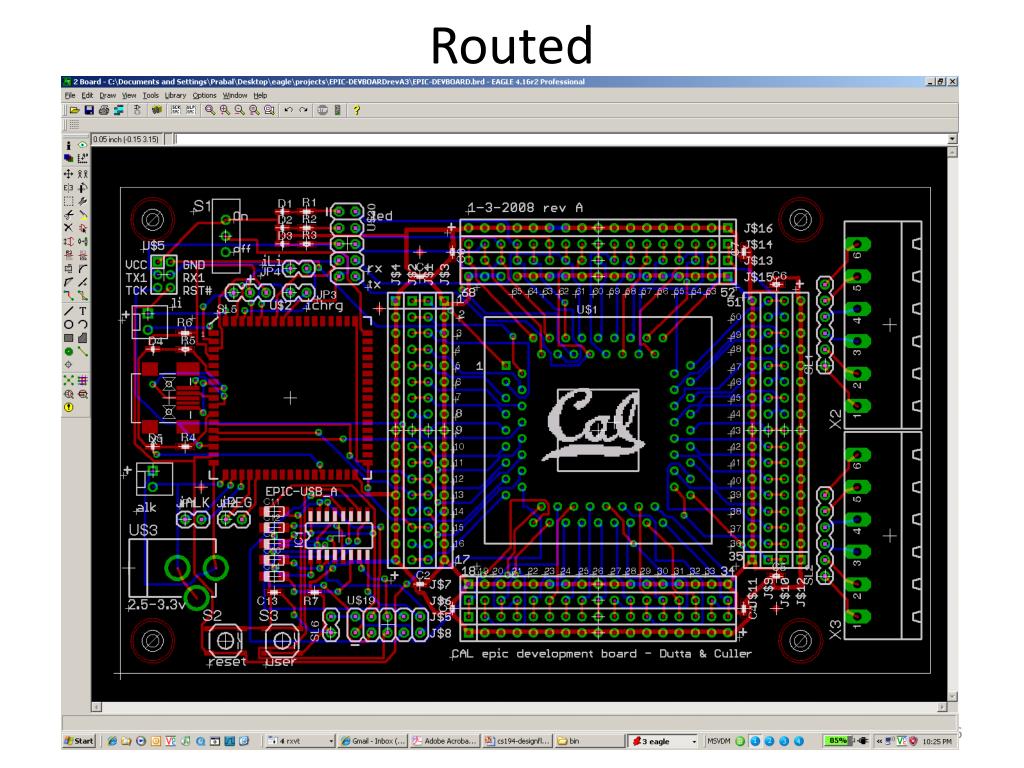Open the Library menu
1024x768 pixels.
point(175,95)
